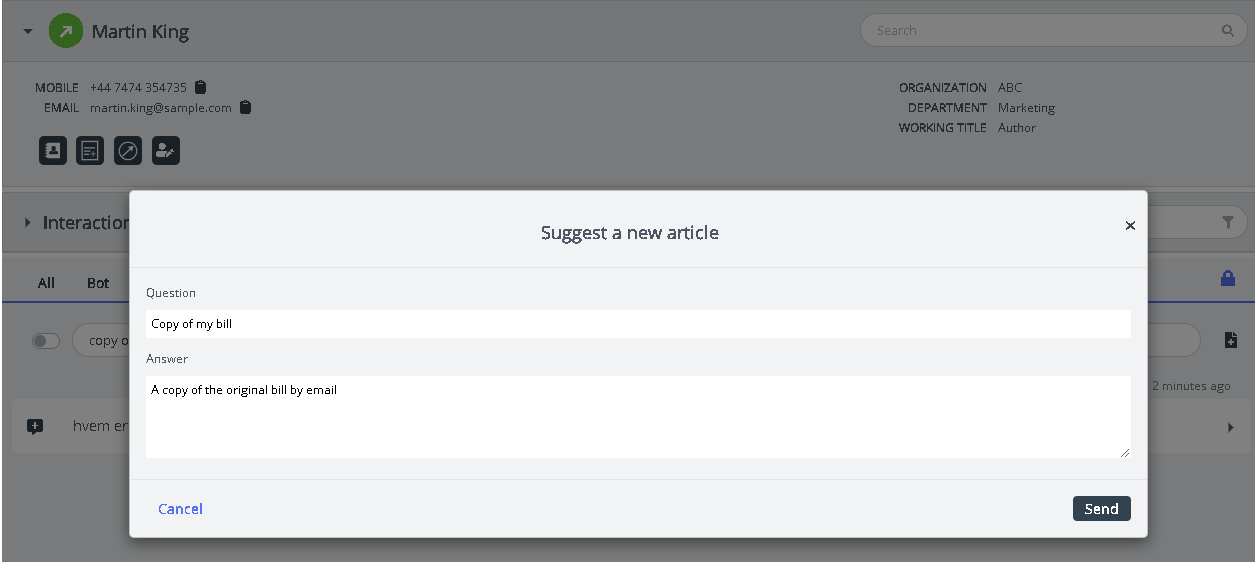Expand the interaction row arrow
1255x562 pixels.
1230,427
